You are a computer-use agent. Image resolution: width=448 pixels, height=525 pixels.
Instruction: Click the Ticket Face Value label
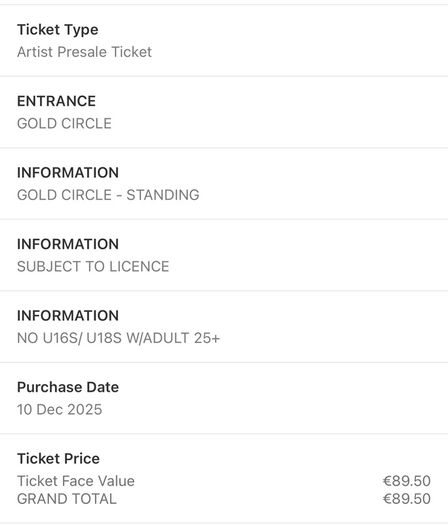tap(76, 481)
